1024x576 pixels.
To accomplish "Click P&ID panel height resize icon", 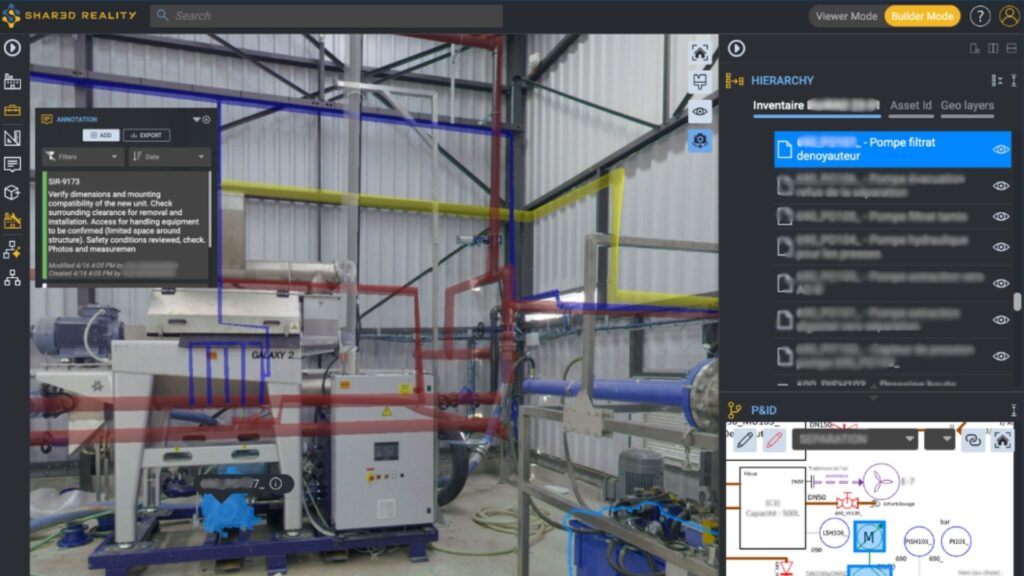I will click(1014, 410).
